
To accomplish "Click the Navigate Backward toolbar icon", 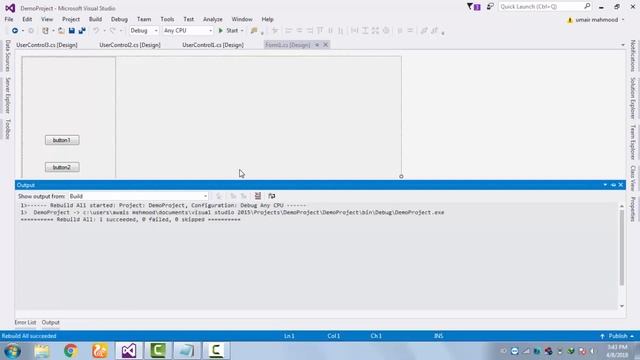I will pyautogui.click(x=15, y=31).
